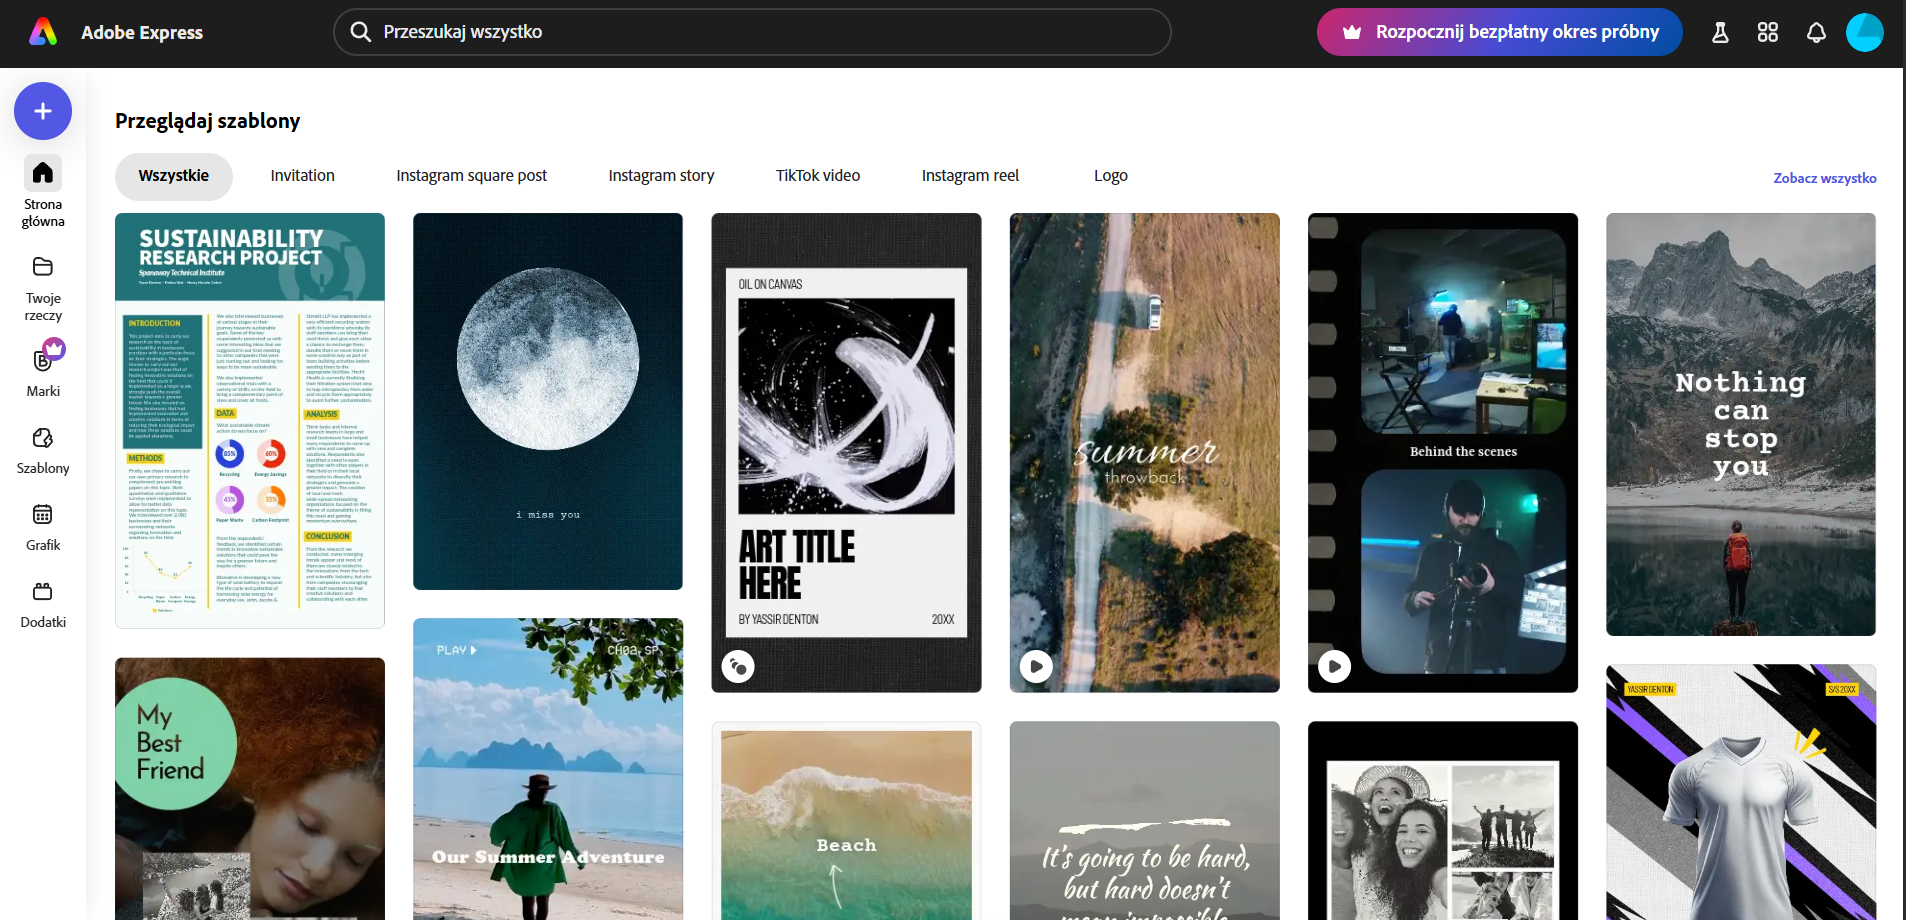
Task: Click Rozpocznij bezpłatny okres próbny button
Action: click(x=1499, y=32)
